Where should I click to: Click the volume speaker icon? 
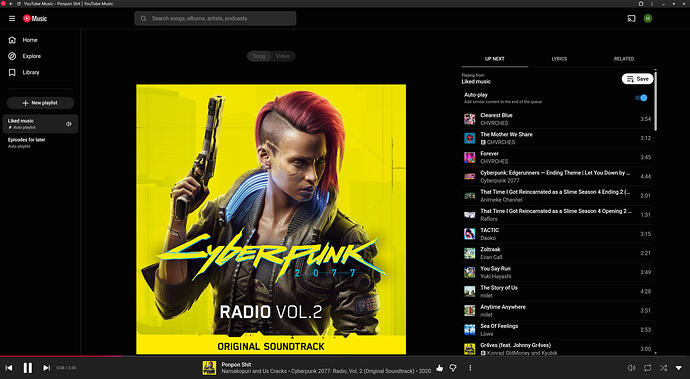coord(631,368)
